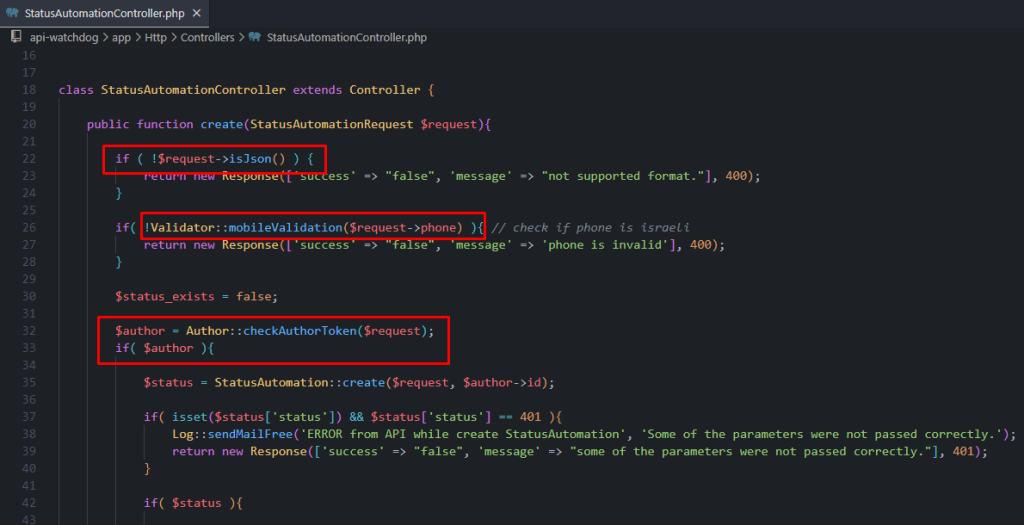Click the repository icon at the breadcrumb start
Image resolution: width=1024 pixels, height=525 pixels.
point(16,37)
